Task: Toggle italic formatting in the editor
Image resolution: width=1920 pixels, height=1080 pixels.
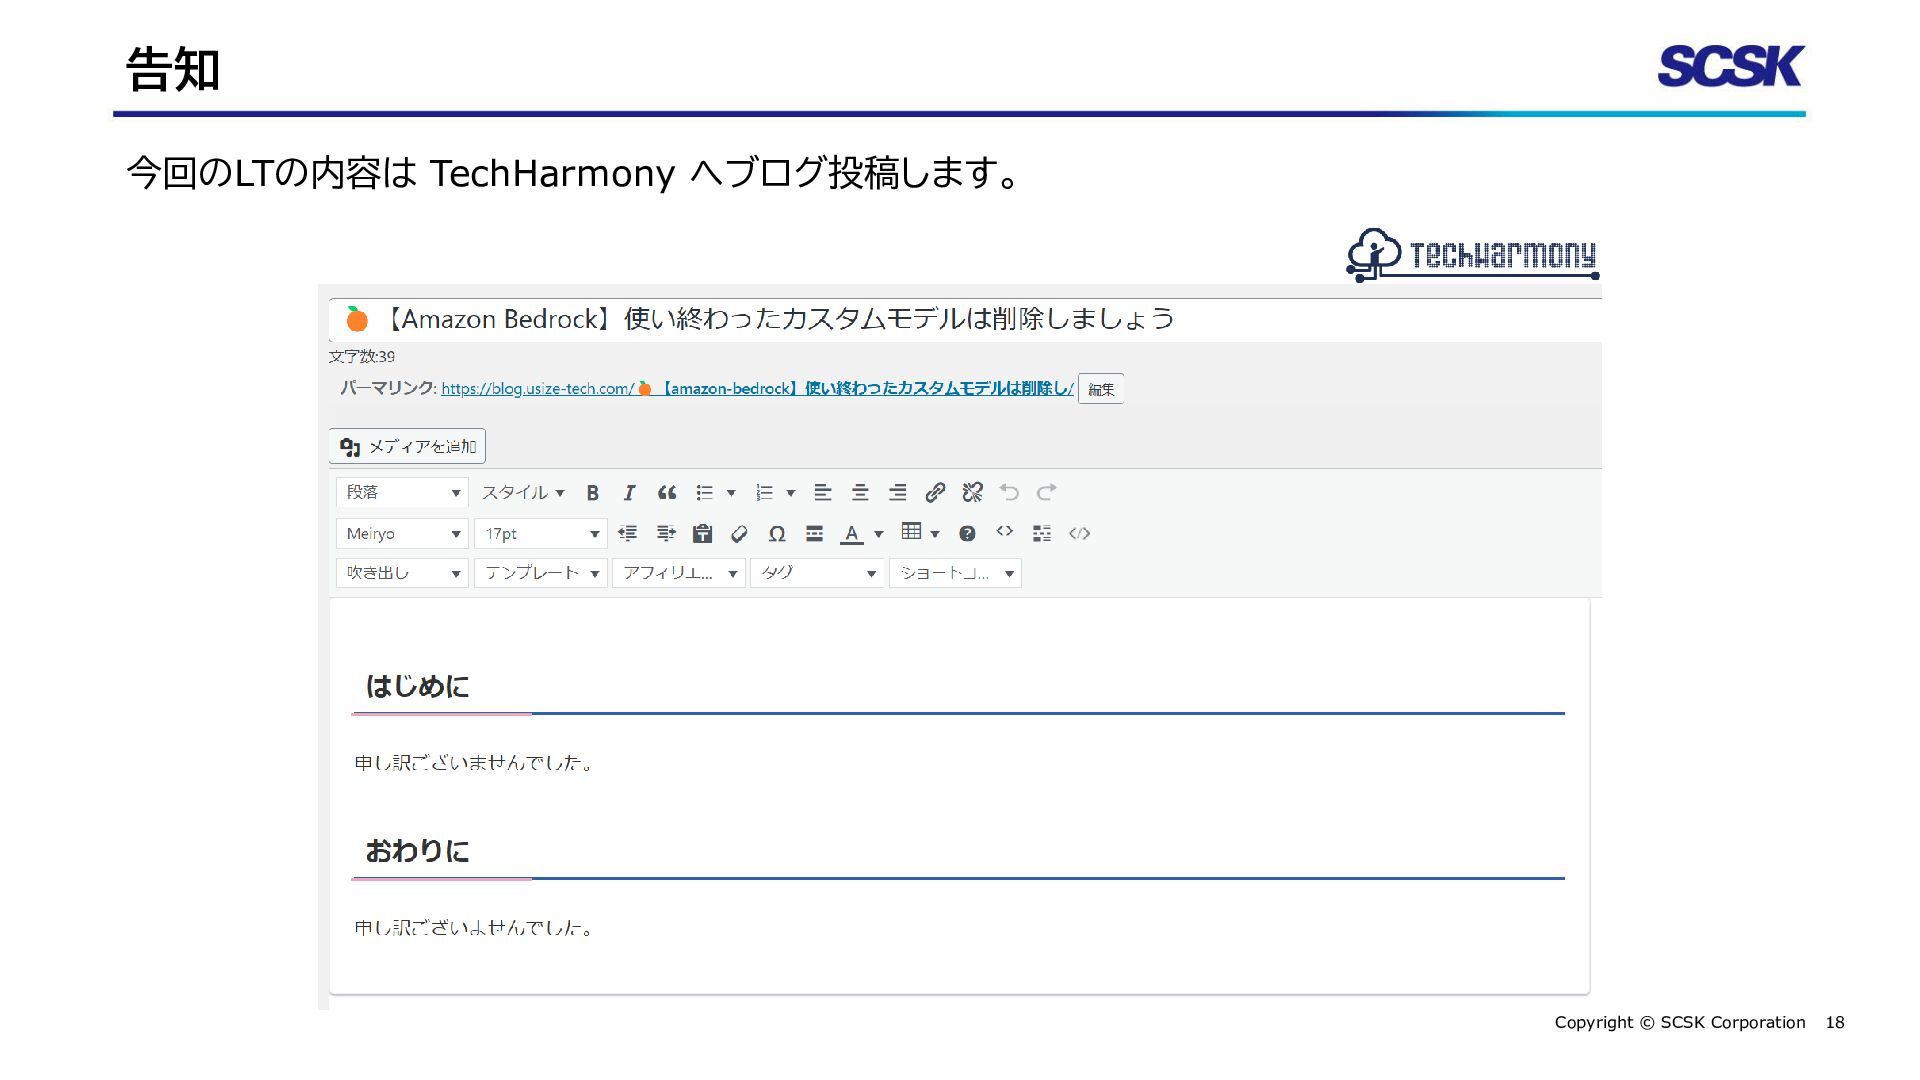Action: coord(629,493)
